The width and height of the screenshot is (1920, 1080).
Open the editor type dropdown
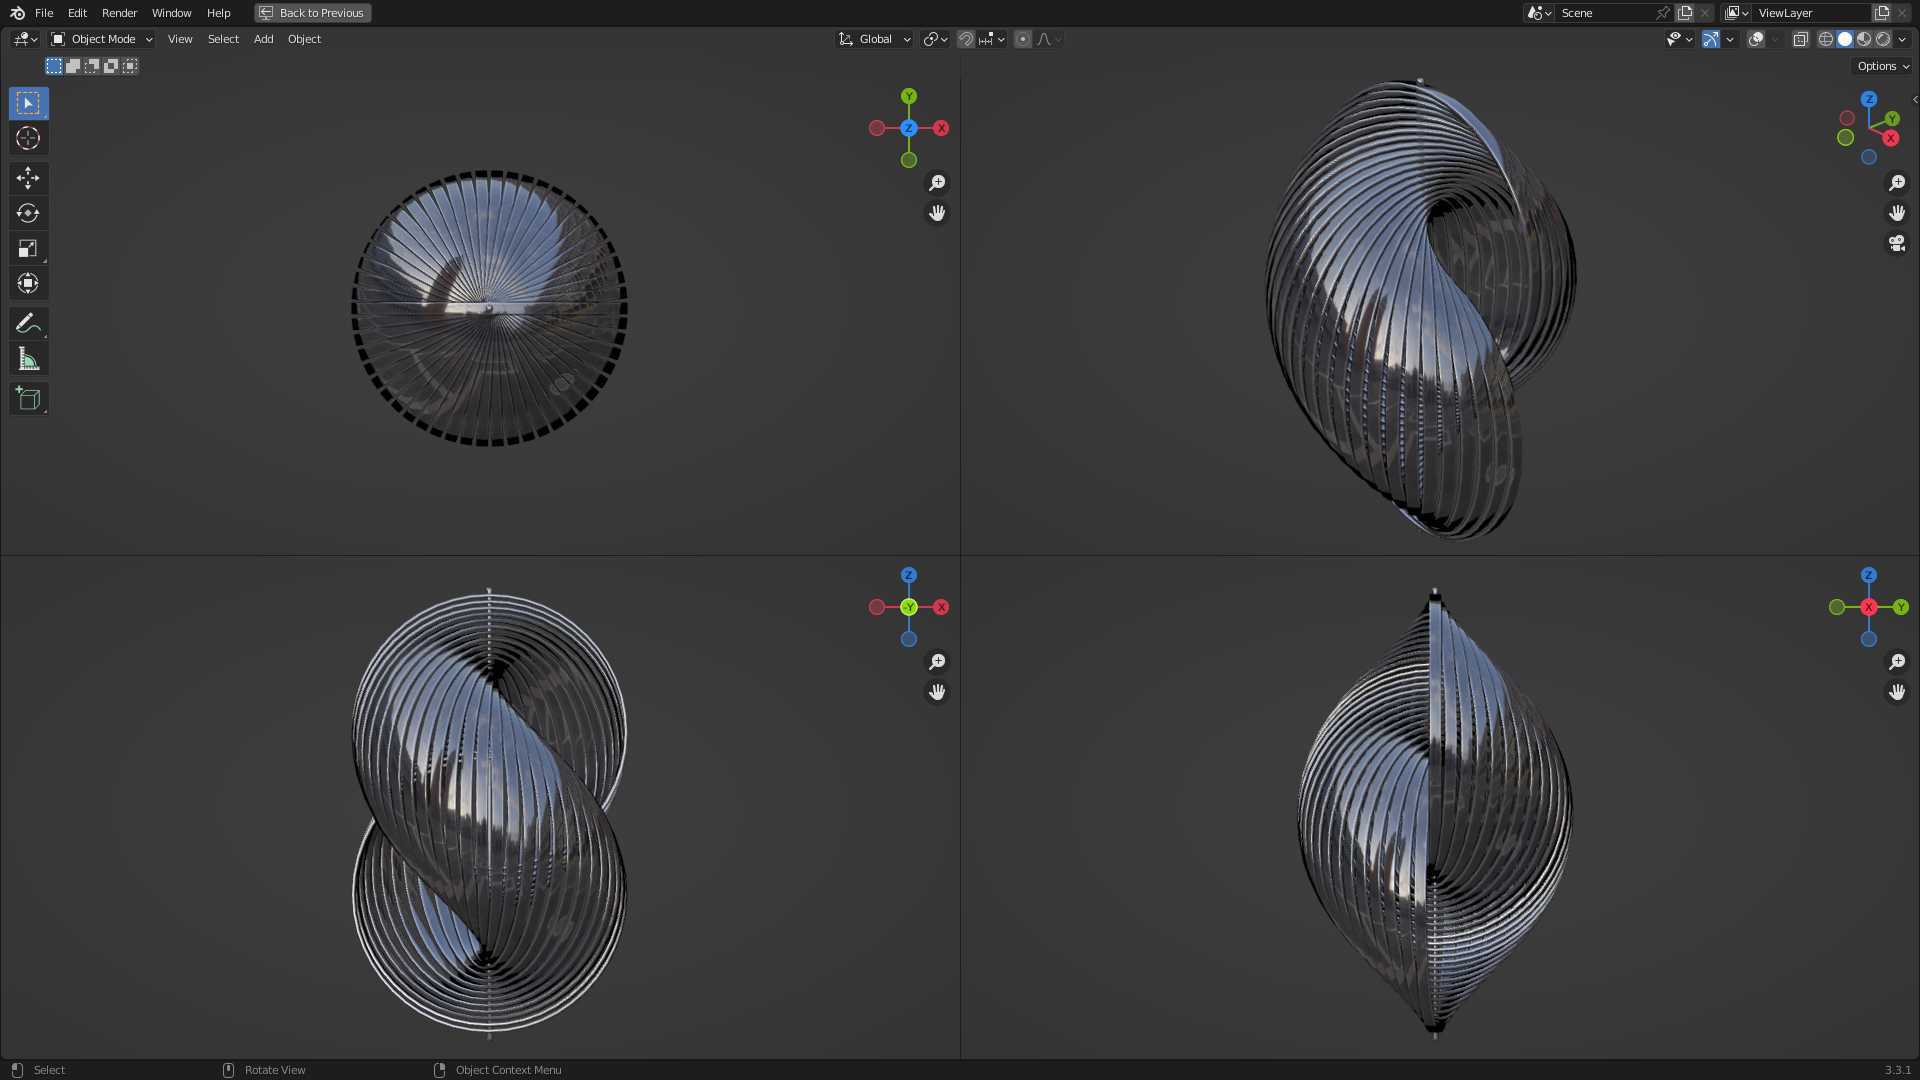coord(25,39)
